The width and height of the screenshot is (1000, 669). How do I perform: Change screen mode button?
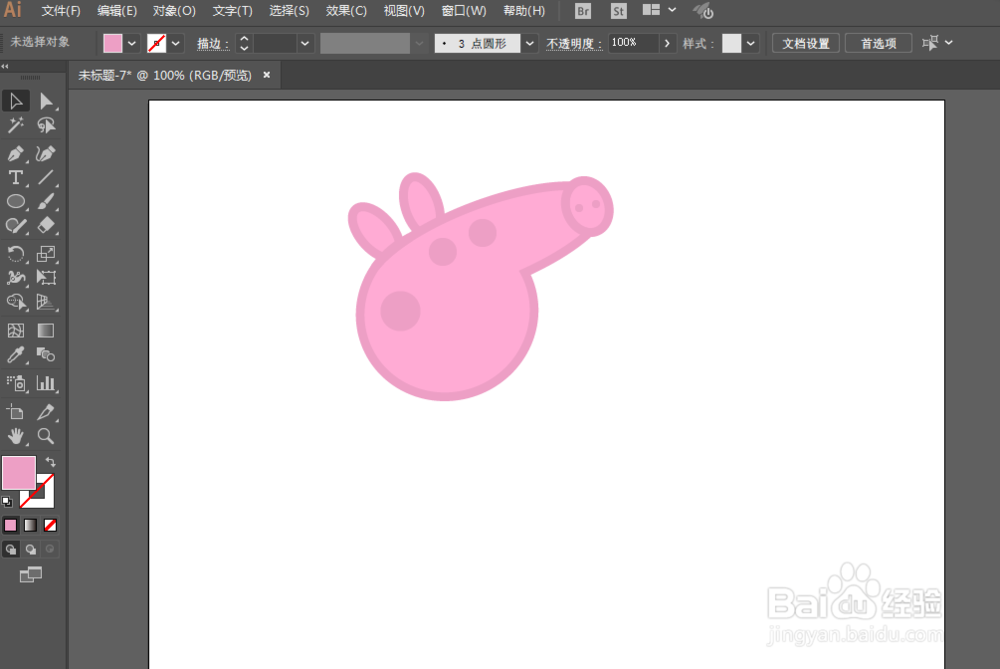(x=31, y=575)
